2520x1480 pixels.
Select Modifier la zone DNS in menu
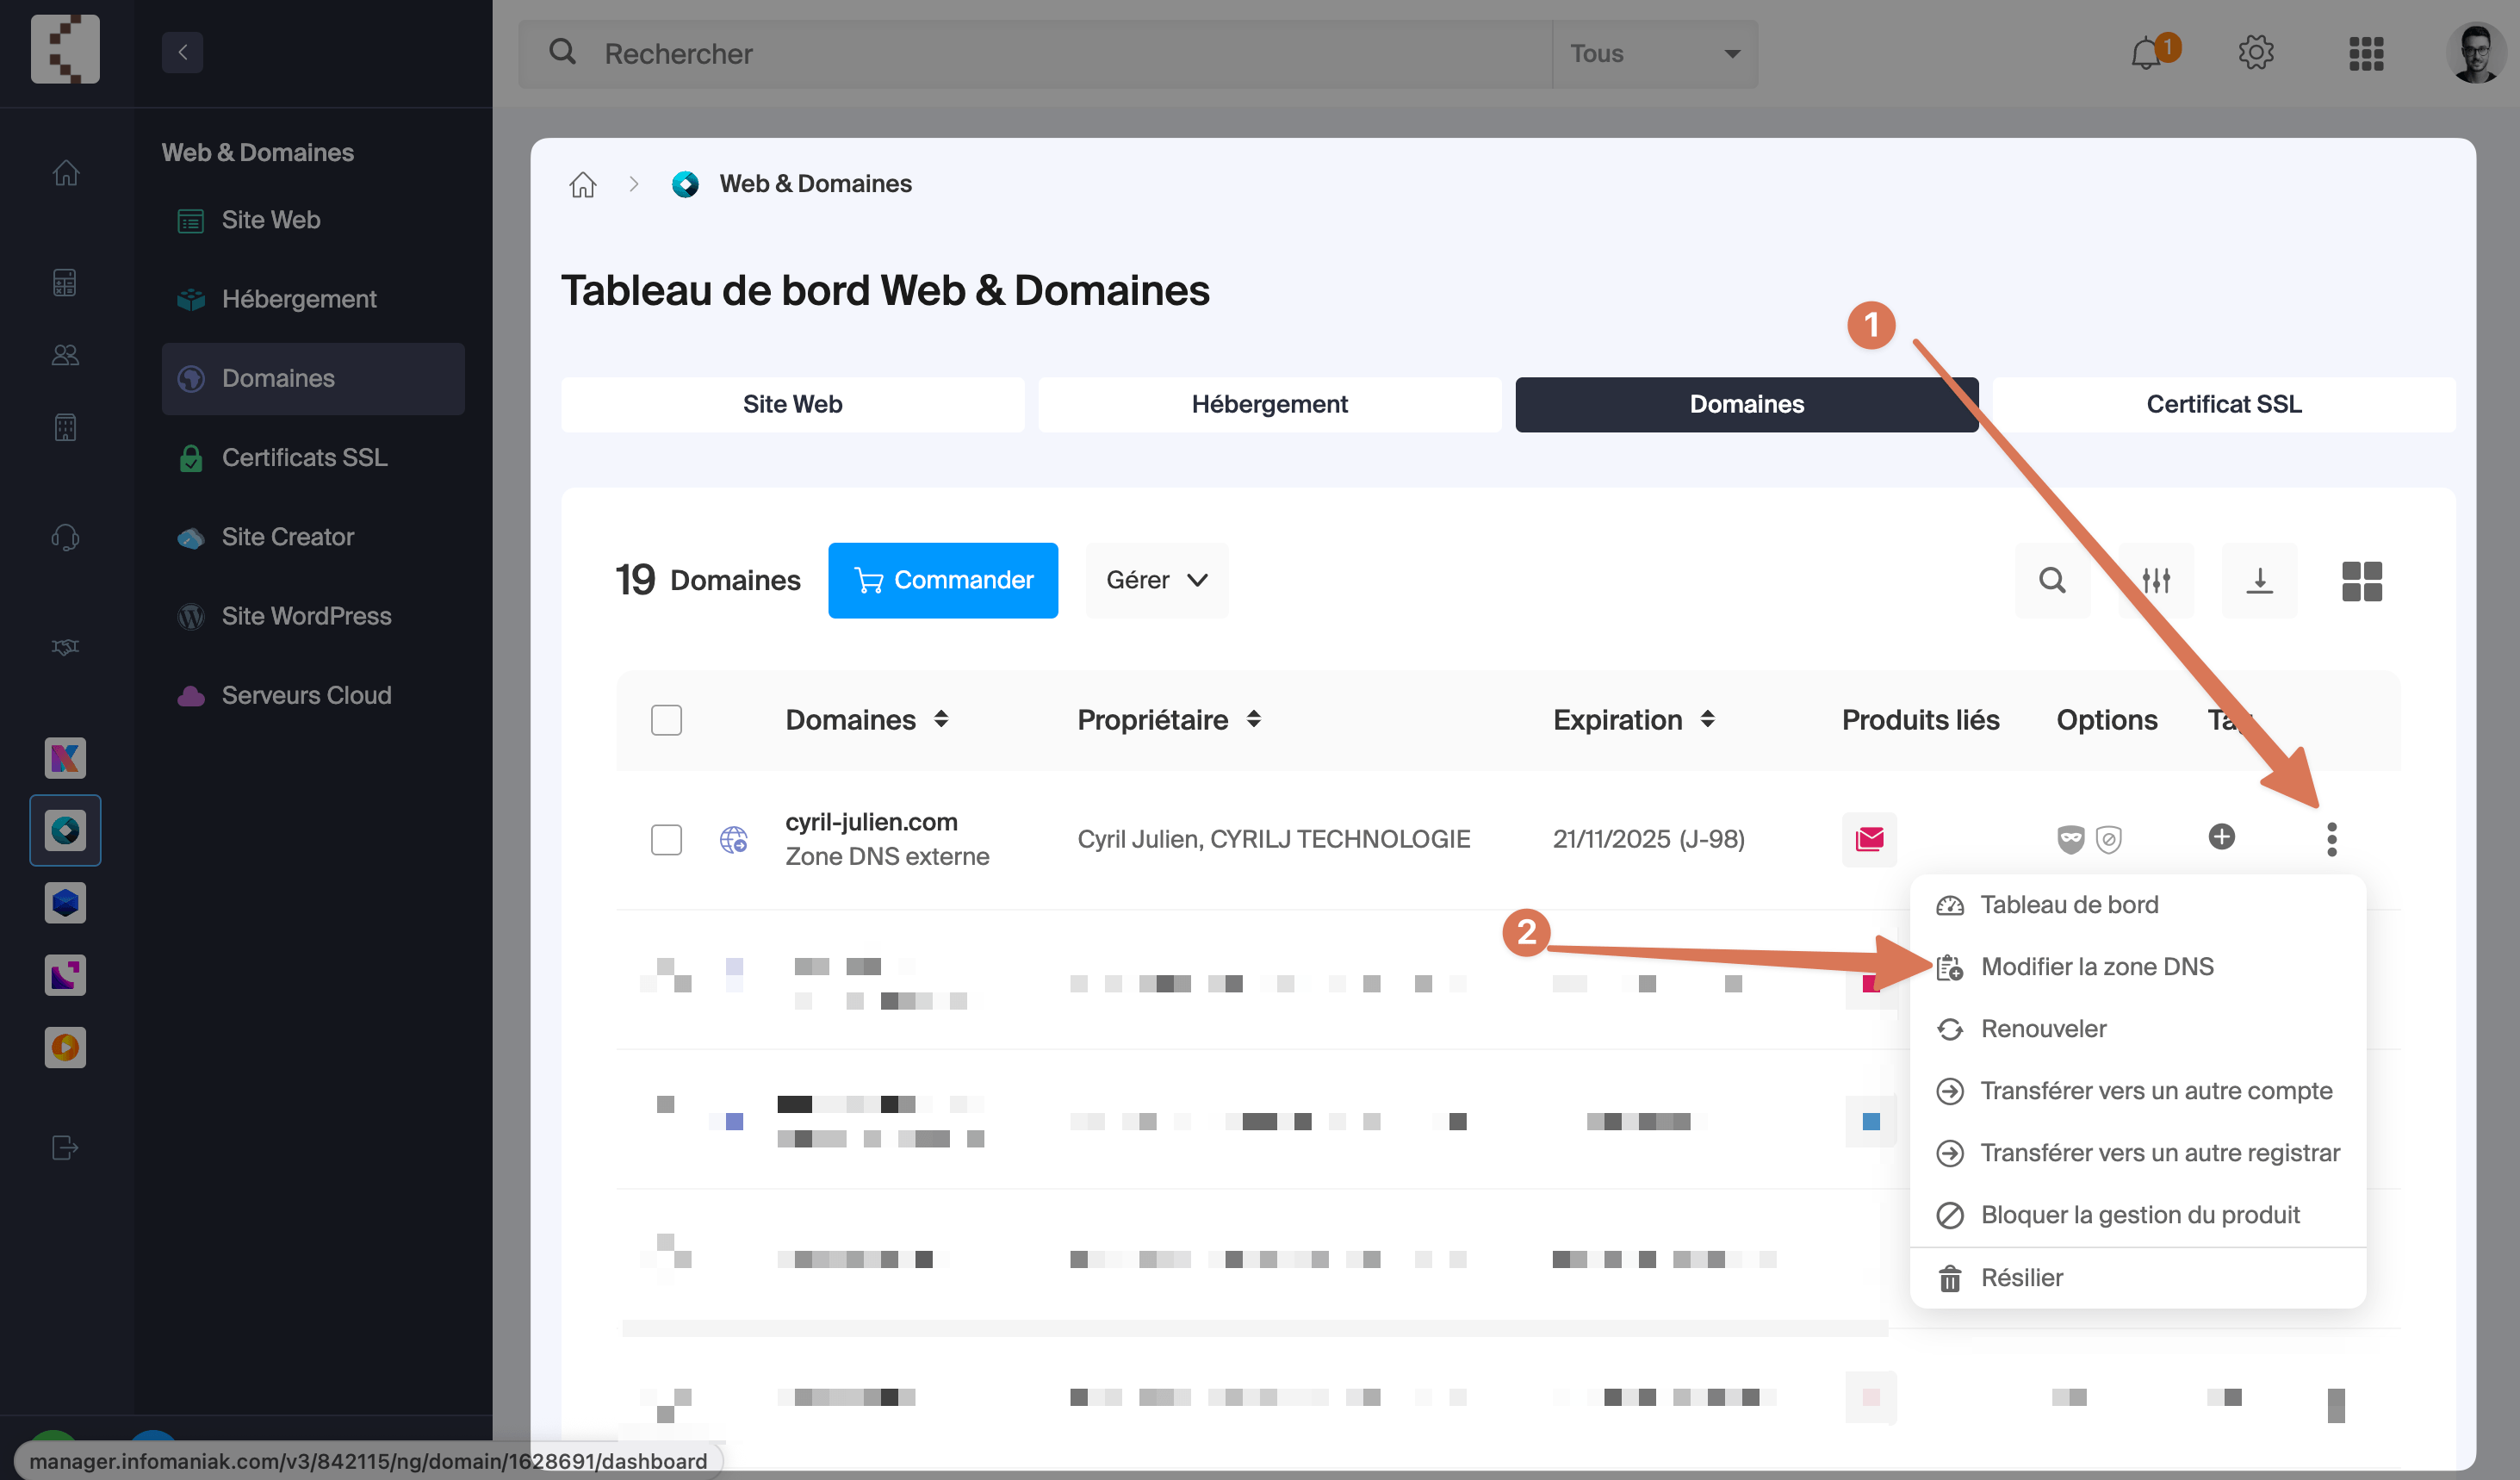[2097, 966]
